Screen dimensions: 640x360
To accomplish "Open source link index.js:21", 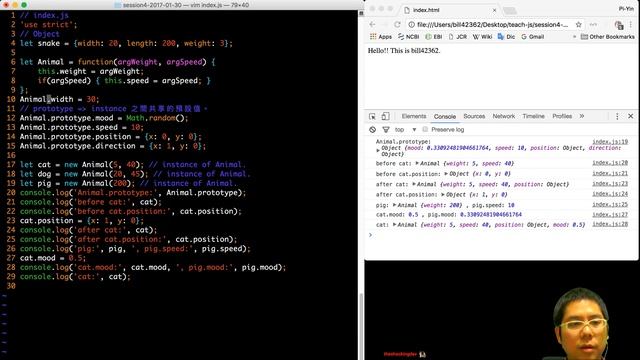I will [x=610, y=173].
